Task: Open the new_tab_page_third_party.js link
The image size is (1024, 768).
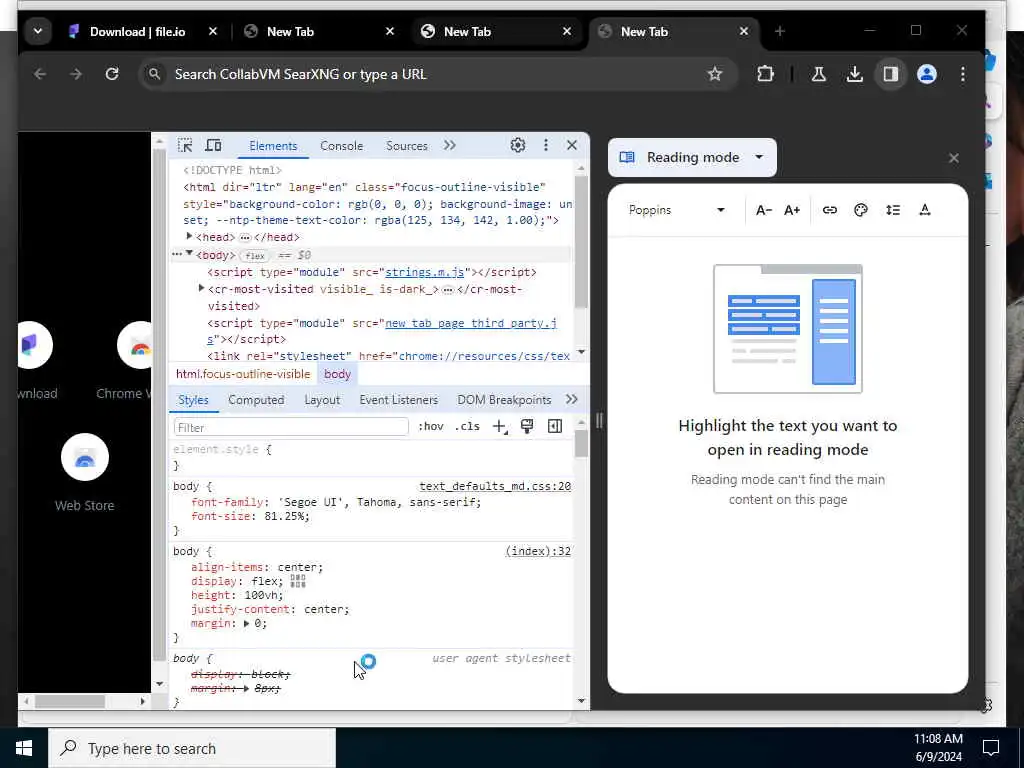Action: 471,323
